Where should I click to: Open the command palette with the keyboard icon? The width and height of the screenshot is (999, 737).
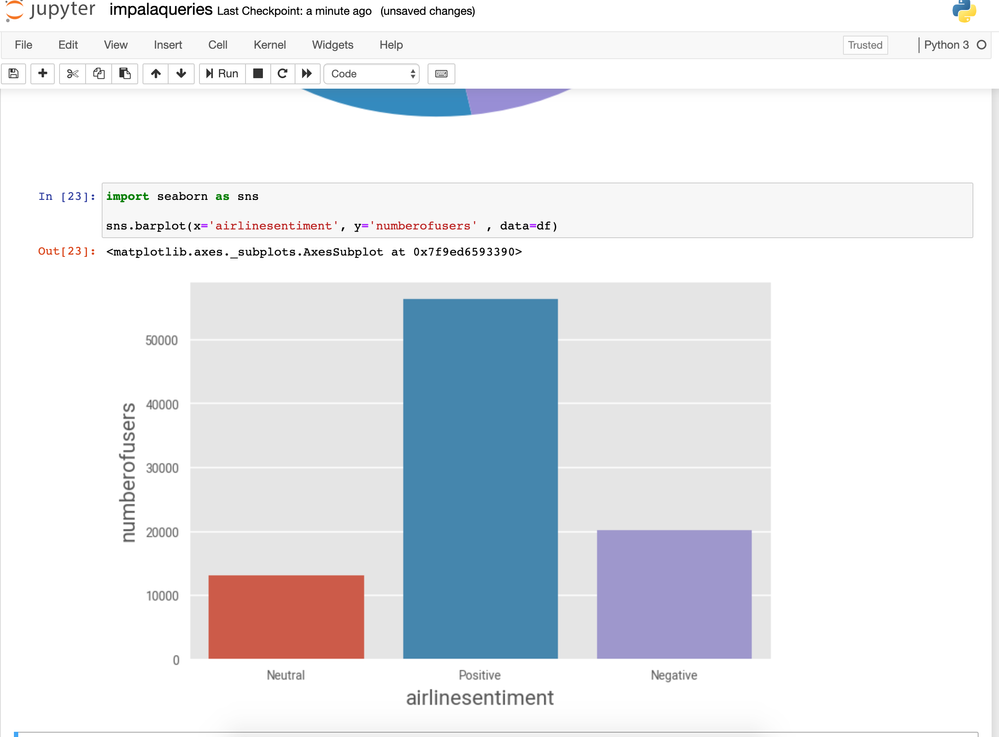441,73
